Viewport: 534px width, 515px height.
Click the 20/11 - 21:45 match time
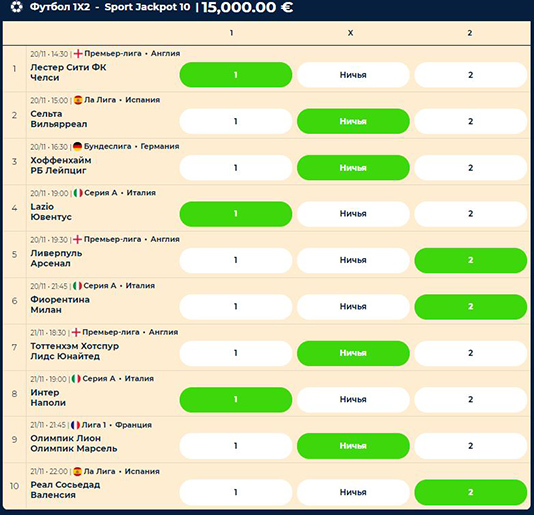(49, 286)
